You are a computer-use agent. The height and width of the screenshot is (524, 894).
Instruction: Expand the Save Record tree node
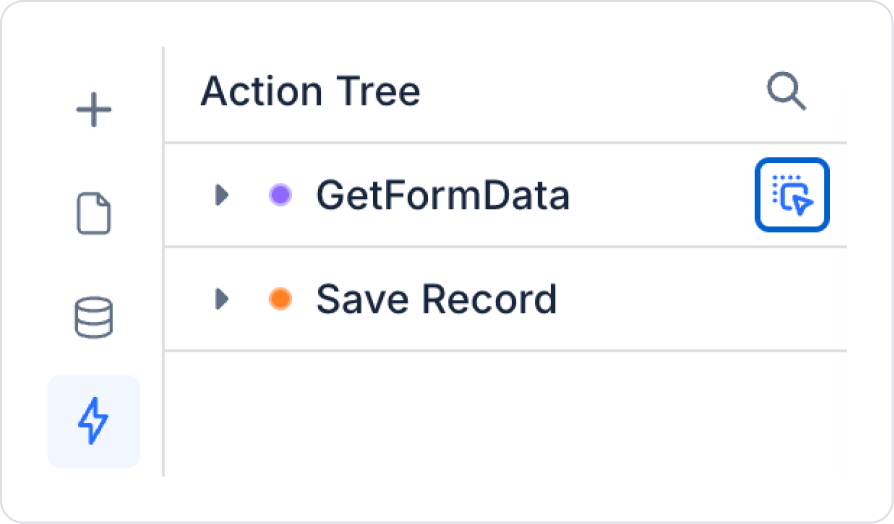[x=222, y=299]
